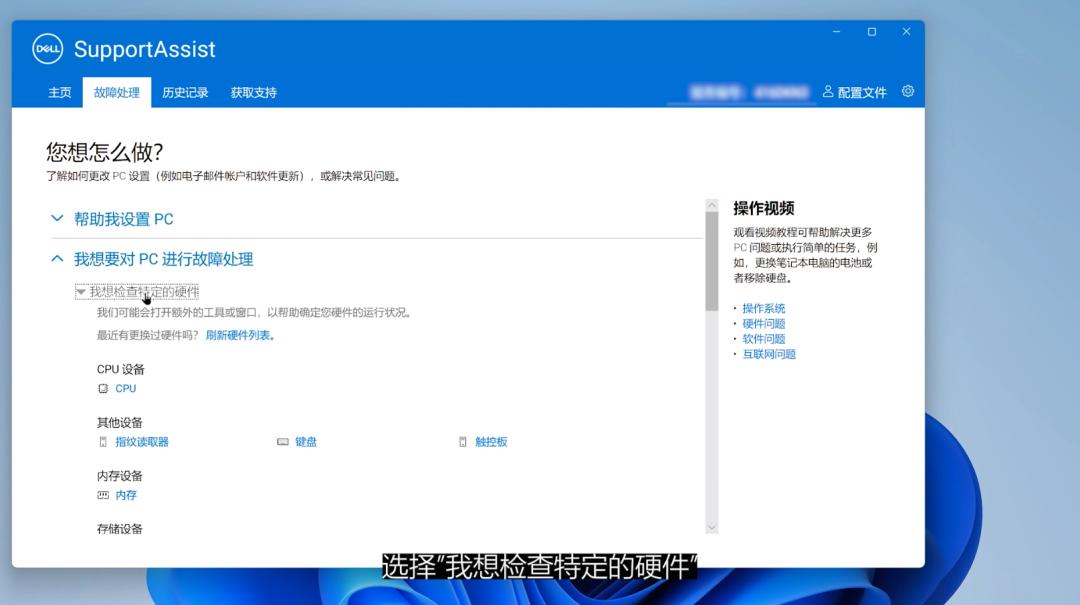Click the fingerprint reader icon

coord(104,441)
